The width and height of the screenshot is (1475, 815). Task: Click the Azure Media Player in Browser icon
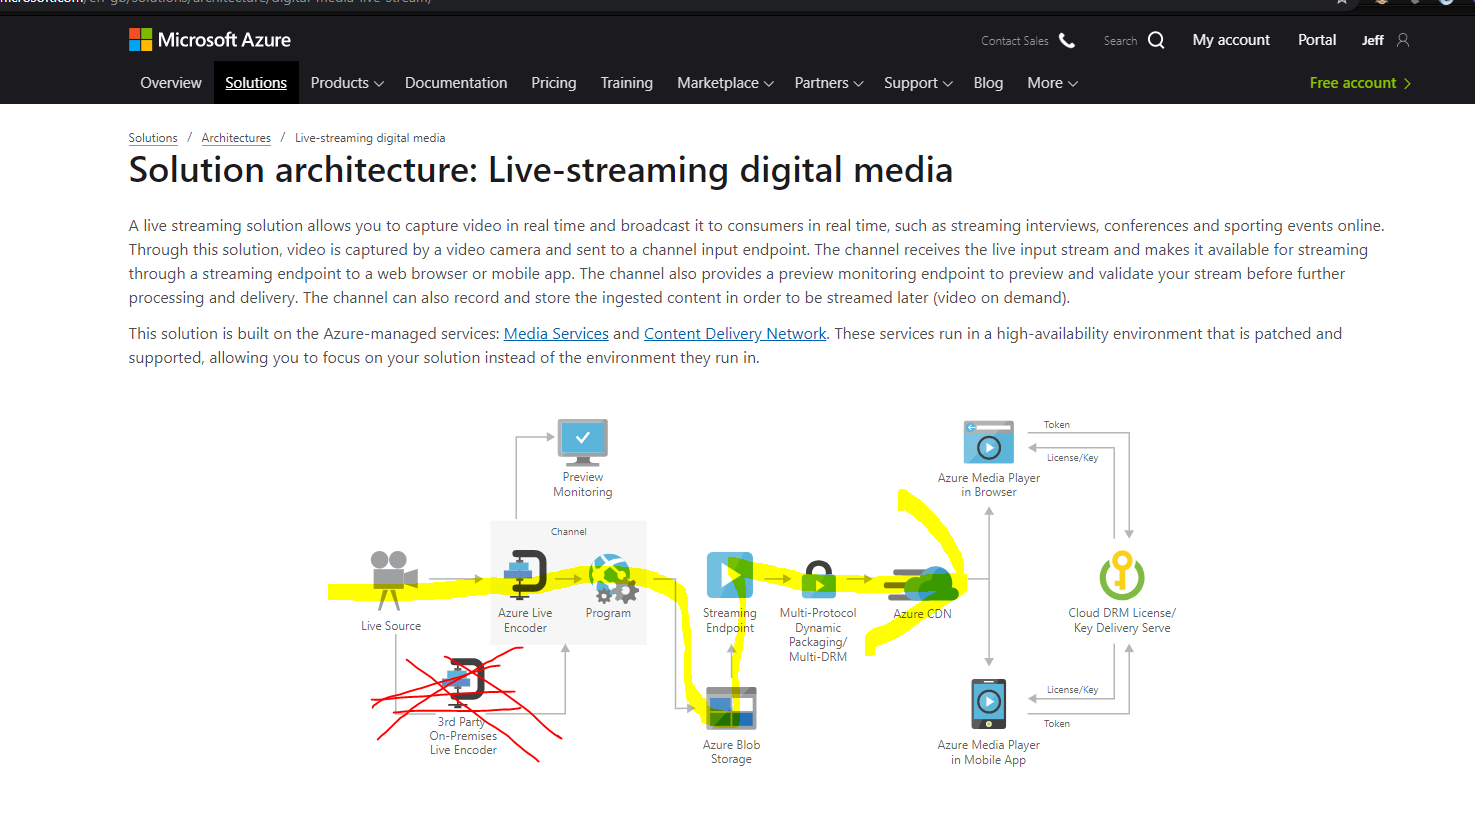pyautogui.click(x=989, y=442)
